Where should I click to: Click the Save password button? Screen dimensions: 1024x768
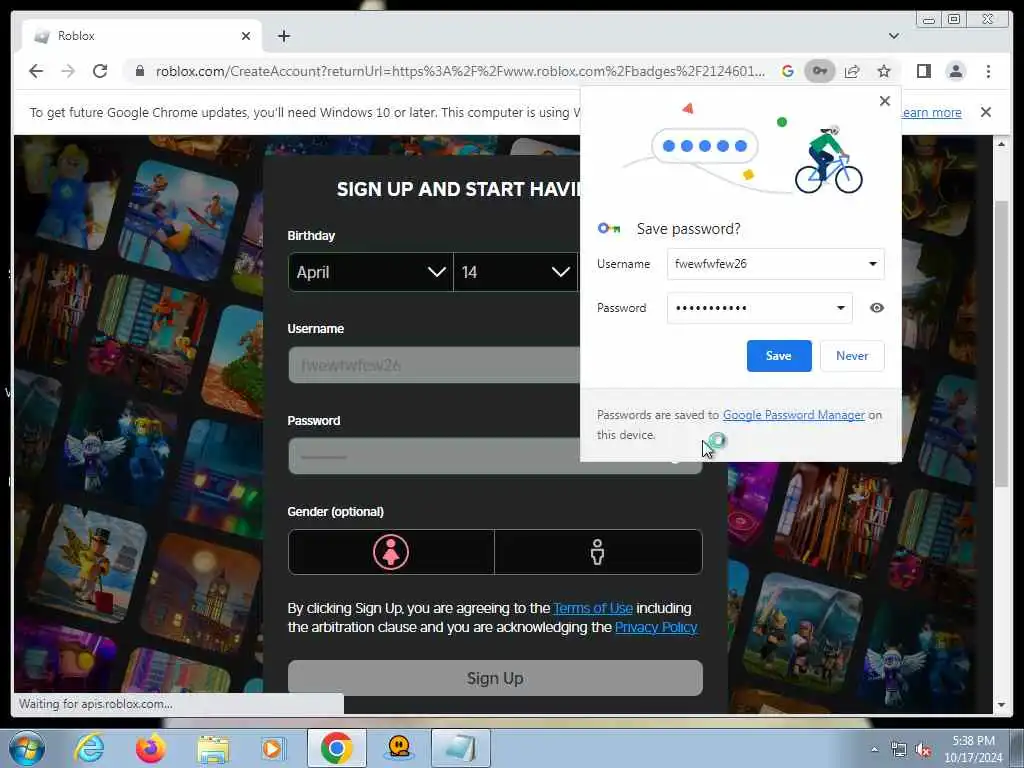pos(779,356)
